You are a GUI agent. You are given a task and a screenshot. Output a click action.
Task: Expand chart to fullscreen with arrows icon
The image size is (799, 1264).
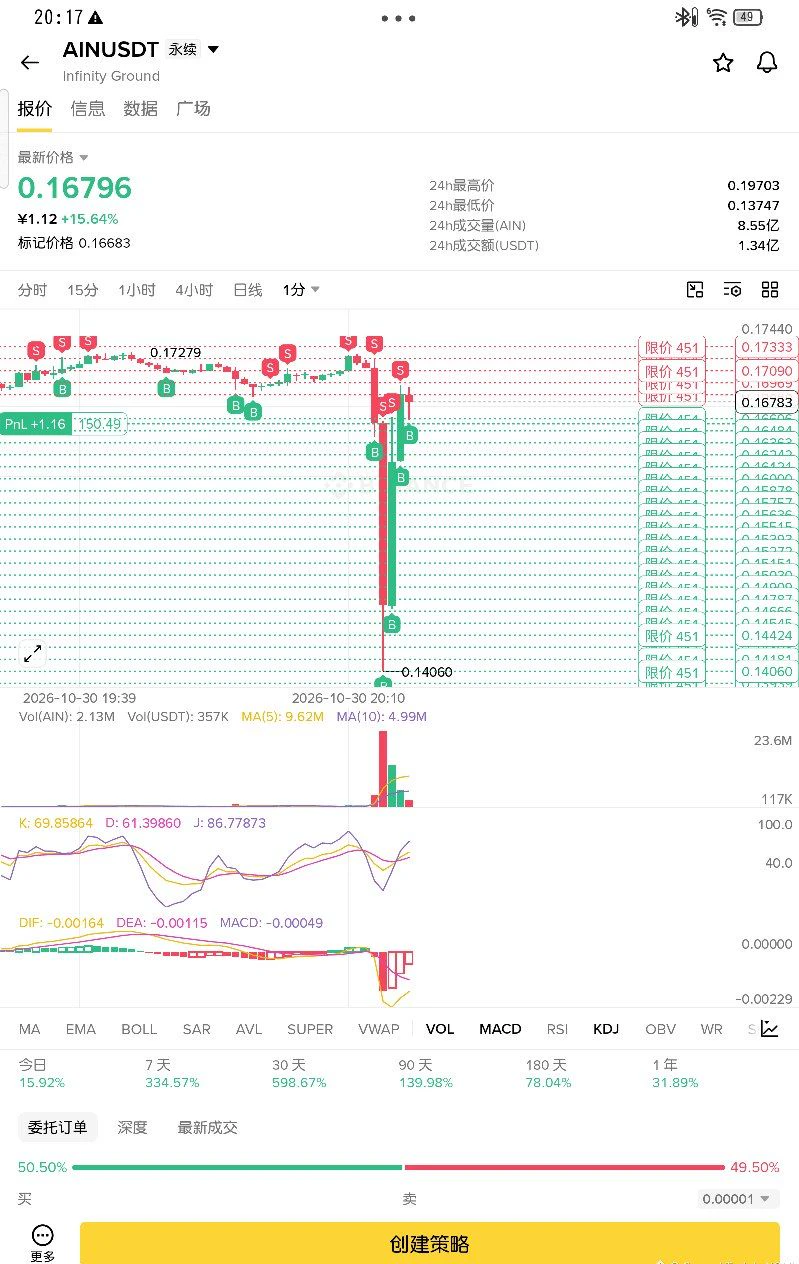tap(33, 654)
